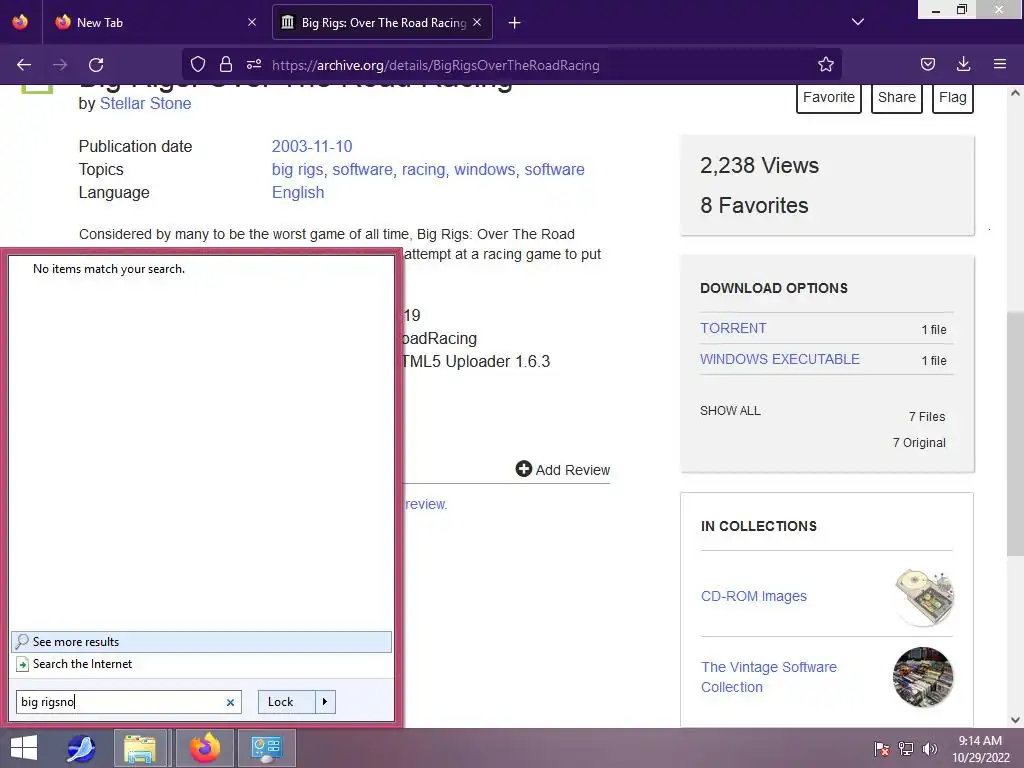This screenshot has height=768, width=1024.
Task: Click See more results in the Start menu
Action: coord(201,642)
